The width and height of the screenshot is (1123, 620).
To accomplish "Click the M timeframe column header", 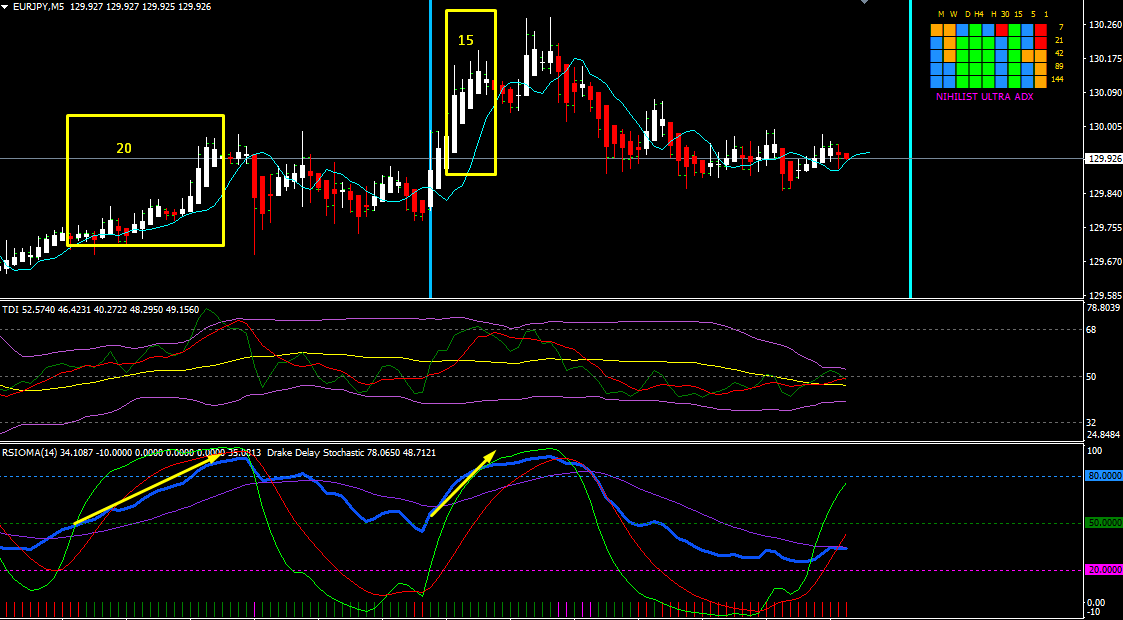I will click(941, 14).
